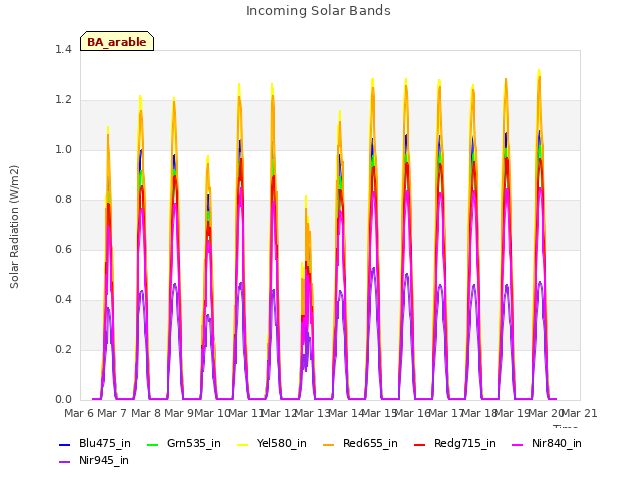Toggle the Redg715_in legend entry
The image size is (640, 480).
click(x=455, y=444)
